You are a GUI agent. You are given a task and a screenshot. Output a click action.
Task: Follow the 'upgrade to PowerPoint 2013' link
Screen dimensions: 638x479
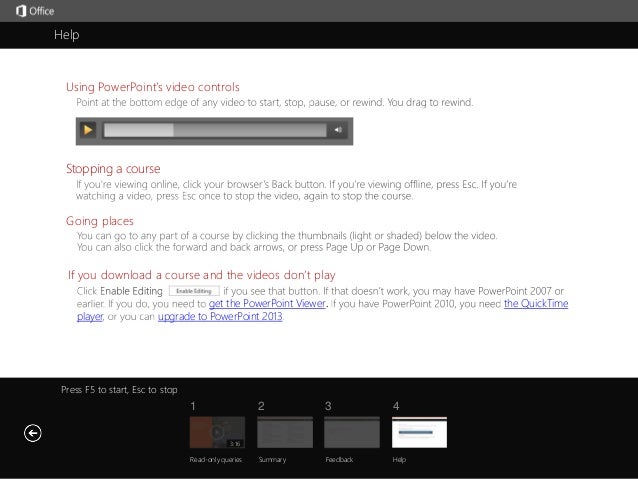pyautogui.click(x=220, y=317)
